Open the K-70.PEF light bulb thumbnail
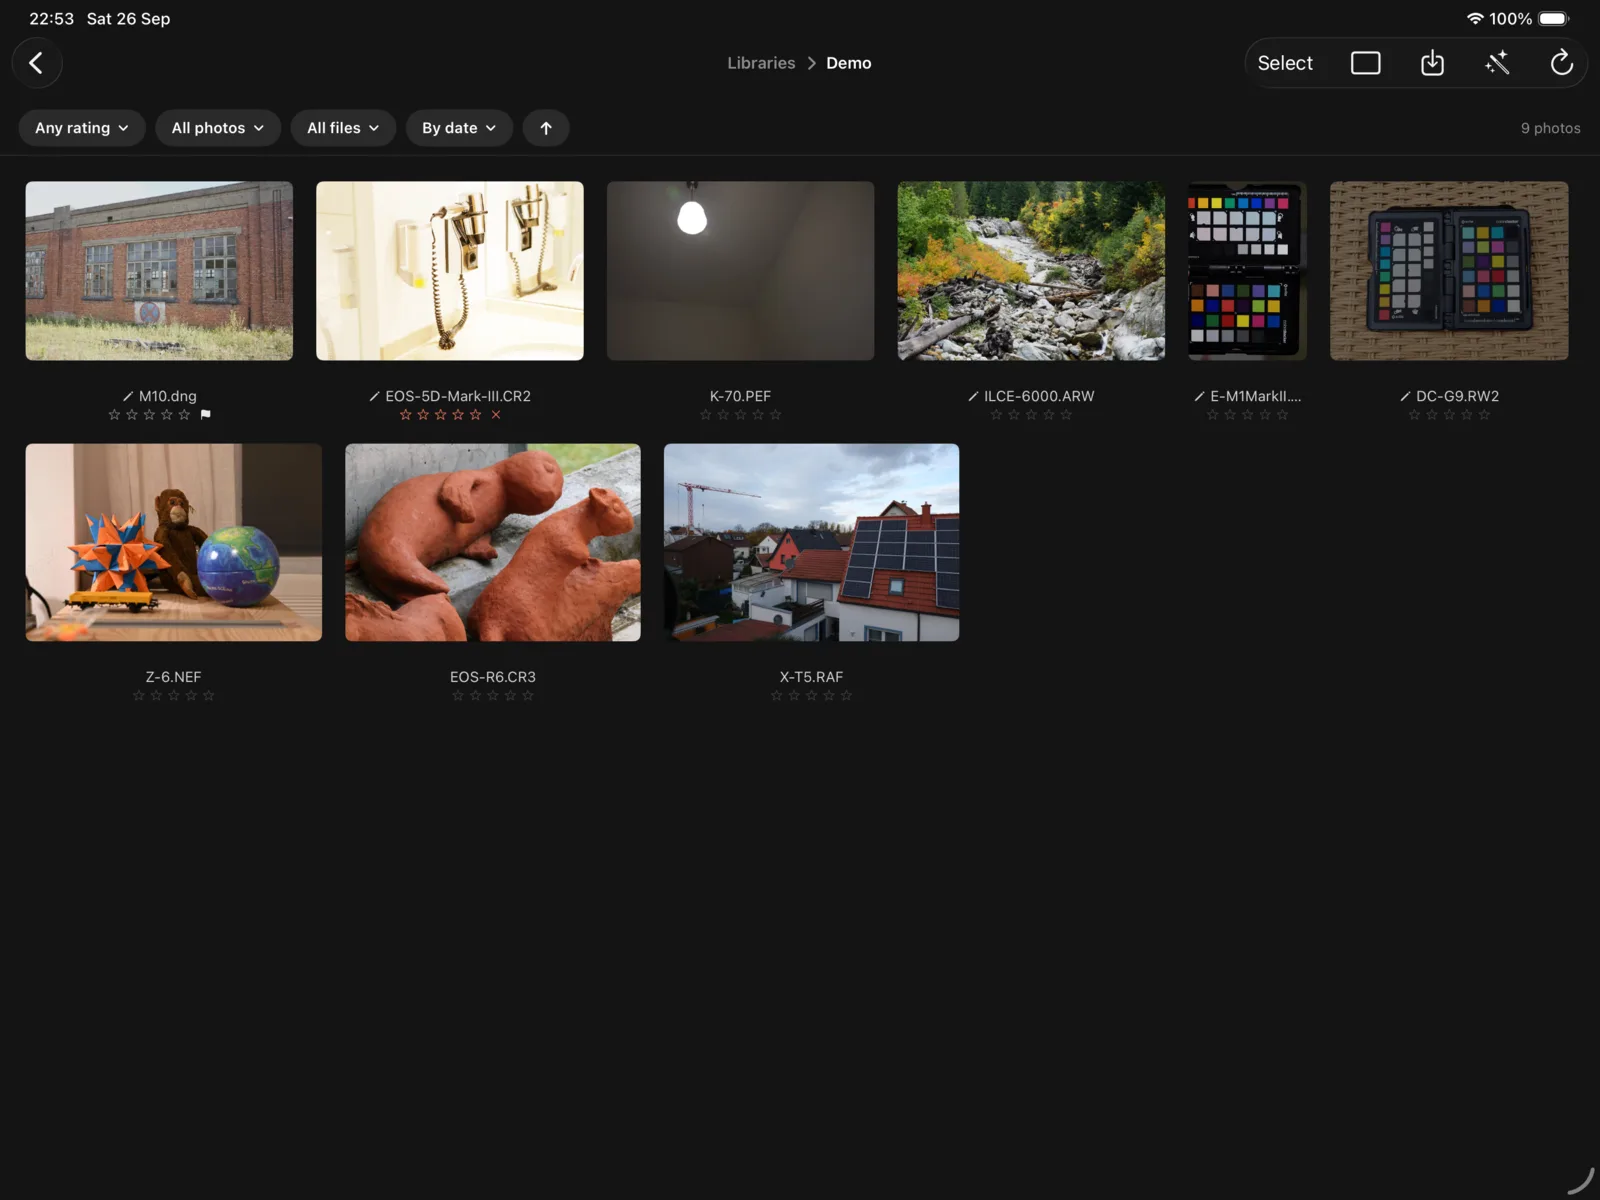The image size is (1600, 1200). pos(740,270)
